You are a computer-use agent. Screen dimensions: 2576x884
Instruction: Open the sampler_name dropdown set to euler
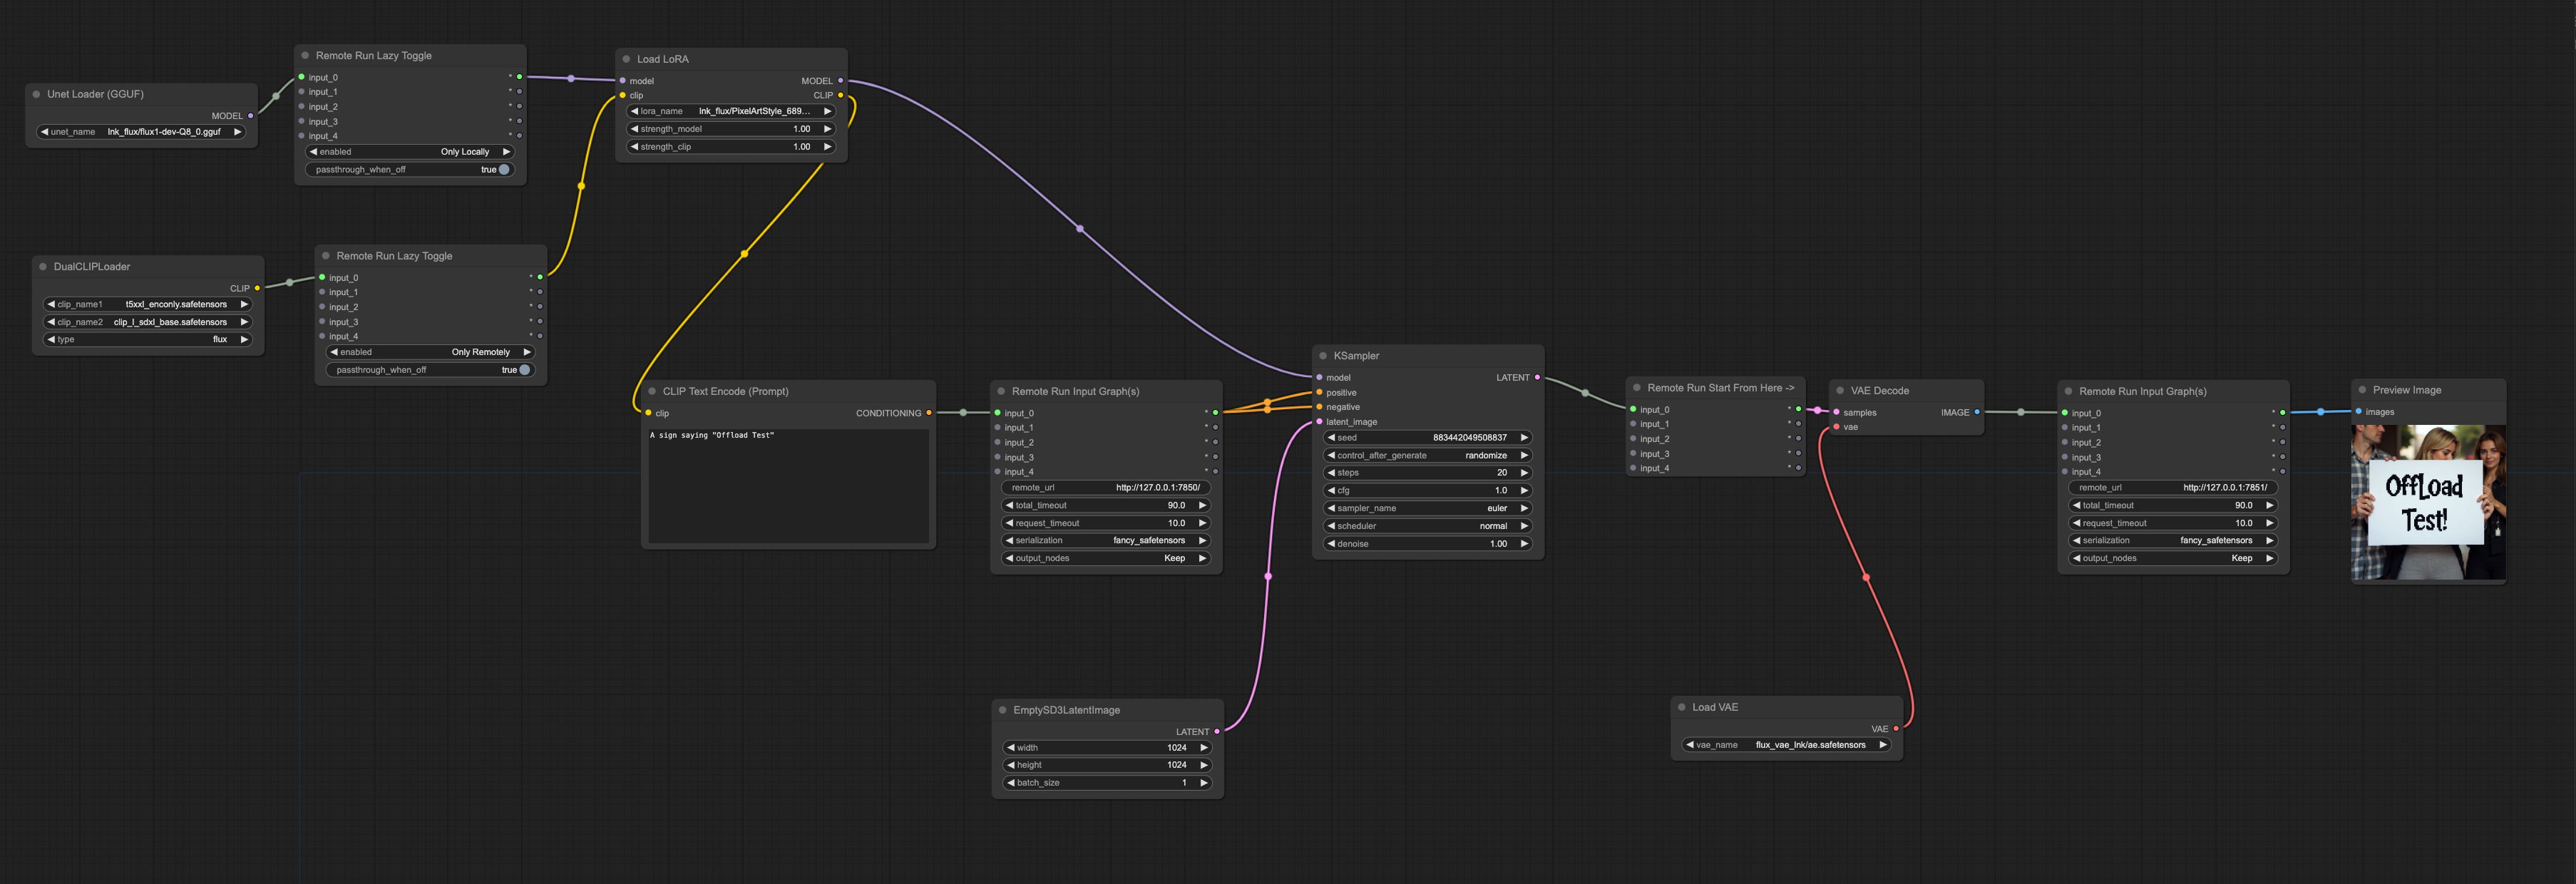point(1428,508)
